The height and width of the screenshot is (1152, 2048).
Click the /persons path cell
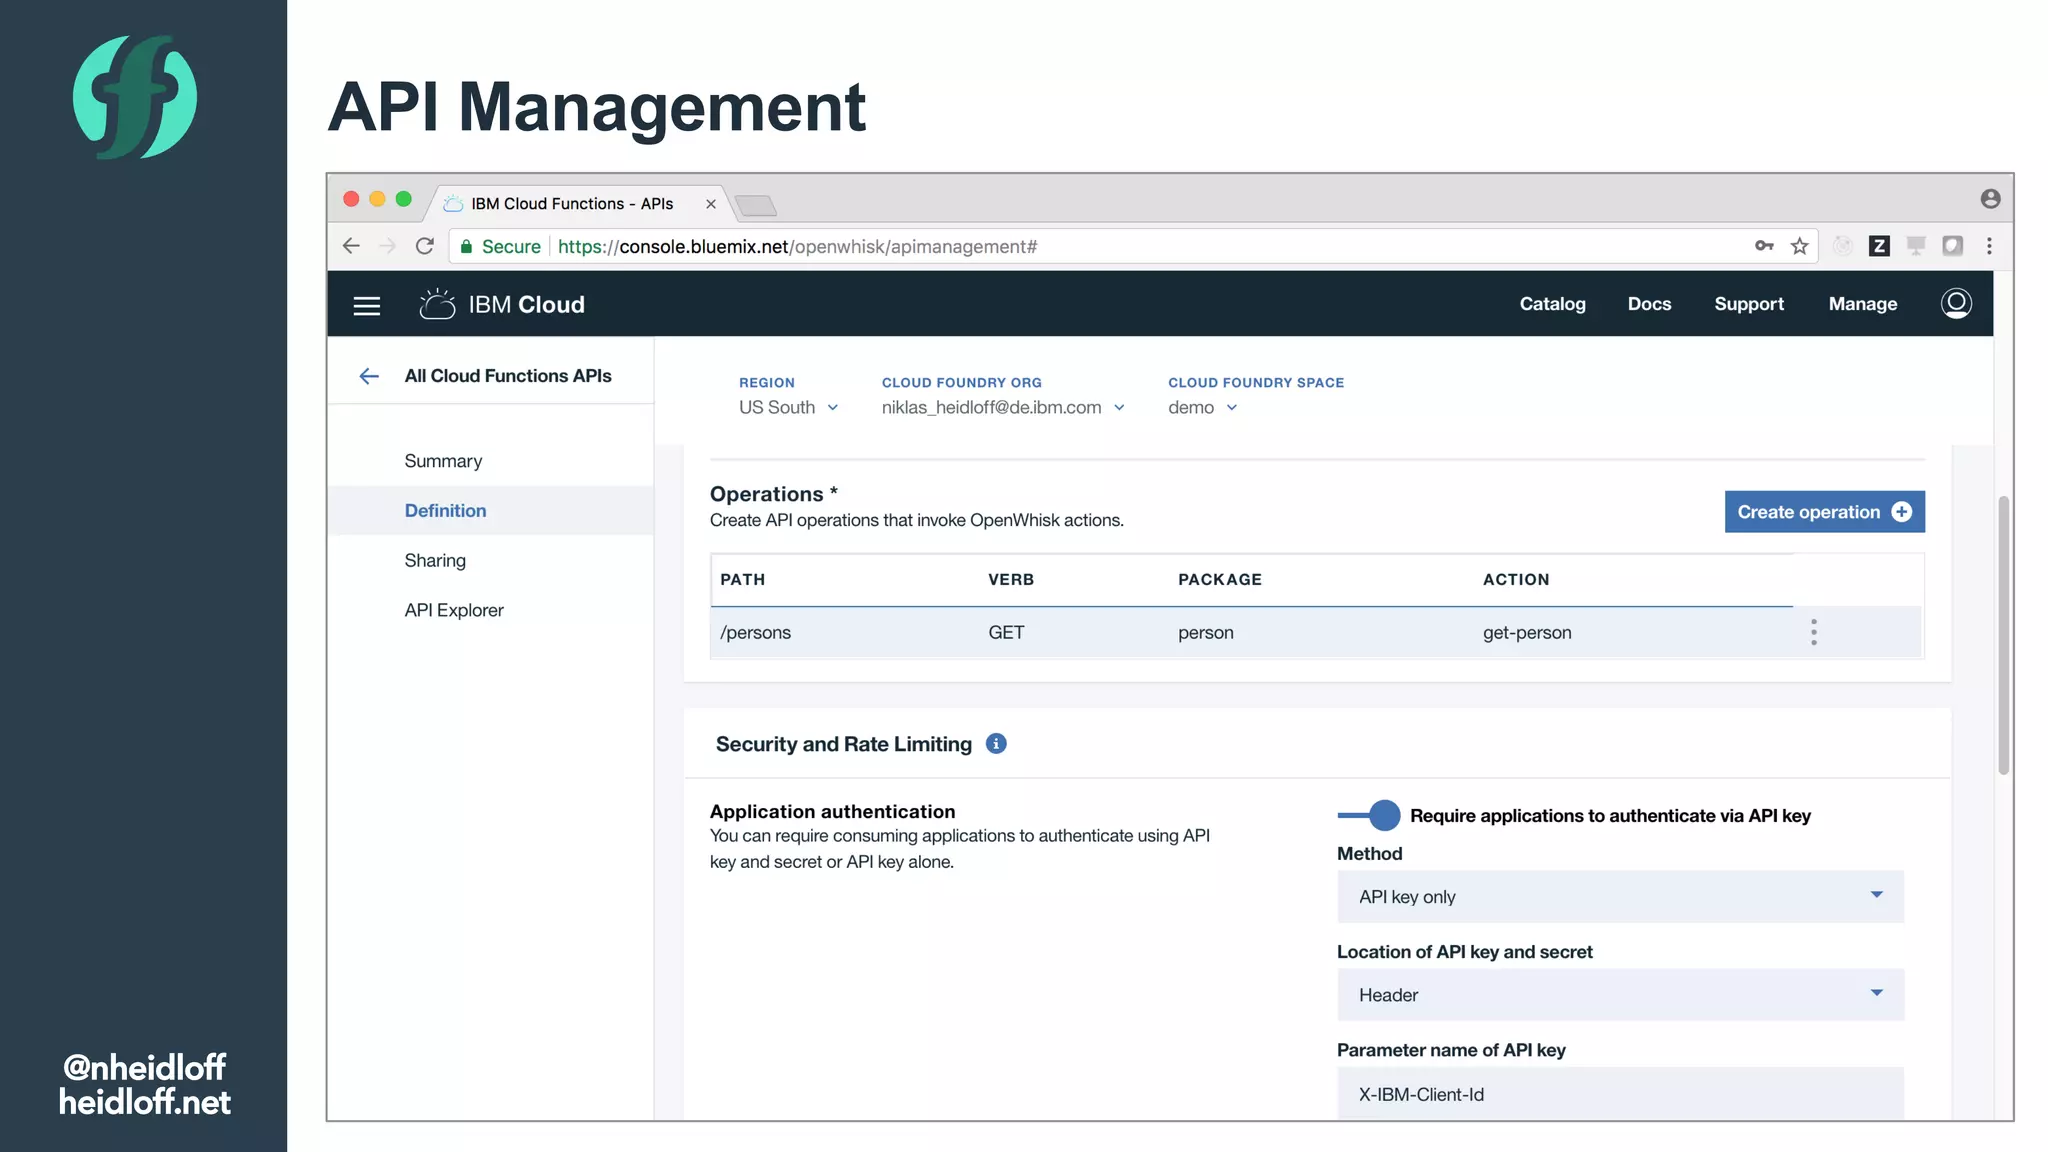tap(755, 632)
